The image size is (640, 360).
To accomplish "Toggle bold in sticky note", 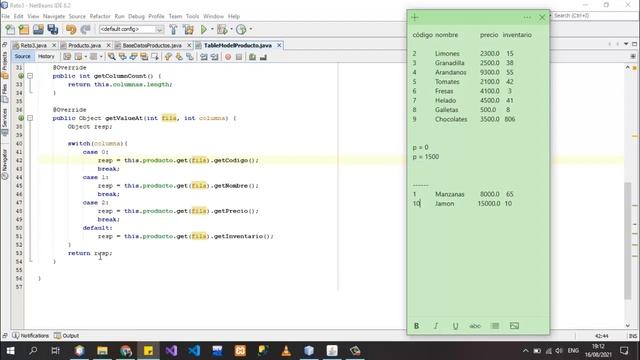I will [416, 326].
